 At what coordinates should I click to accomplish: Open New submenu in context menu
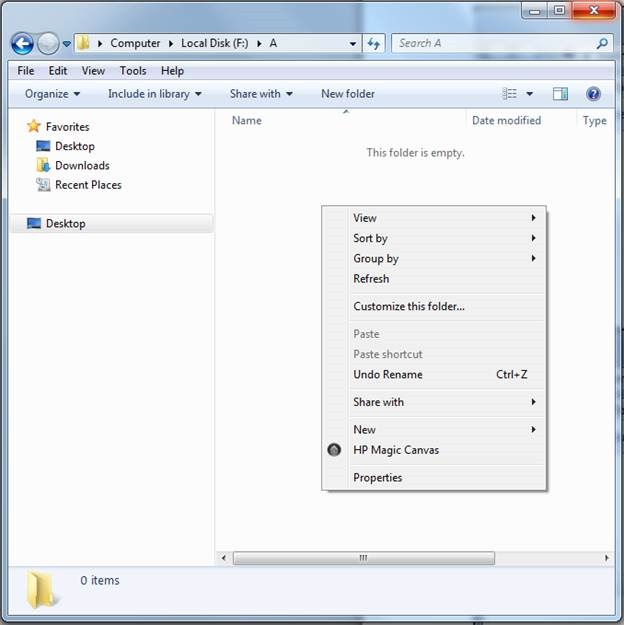tap(434, 430)
